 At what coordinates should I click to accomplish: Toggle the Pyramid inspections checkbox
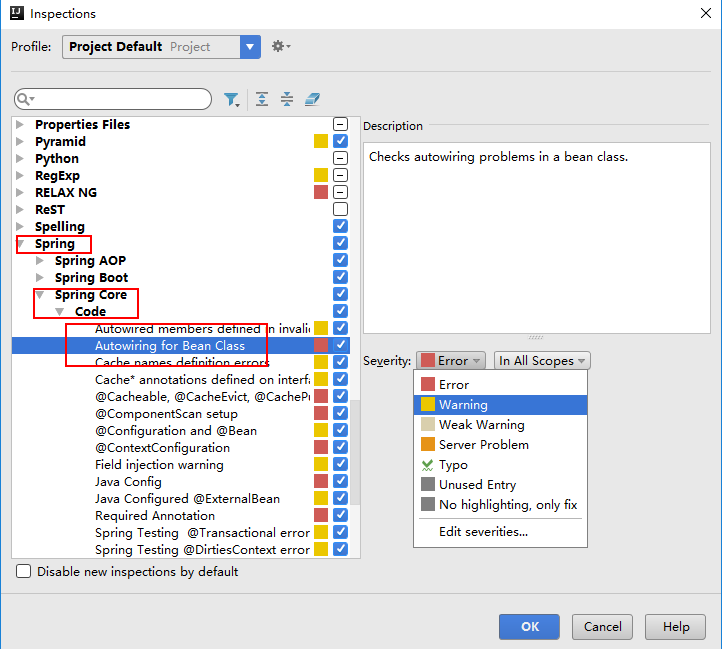pyautogui.click(x=340, y=141)
